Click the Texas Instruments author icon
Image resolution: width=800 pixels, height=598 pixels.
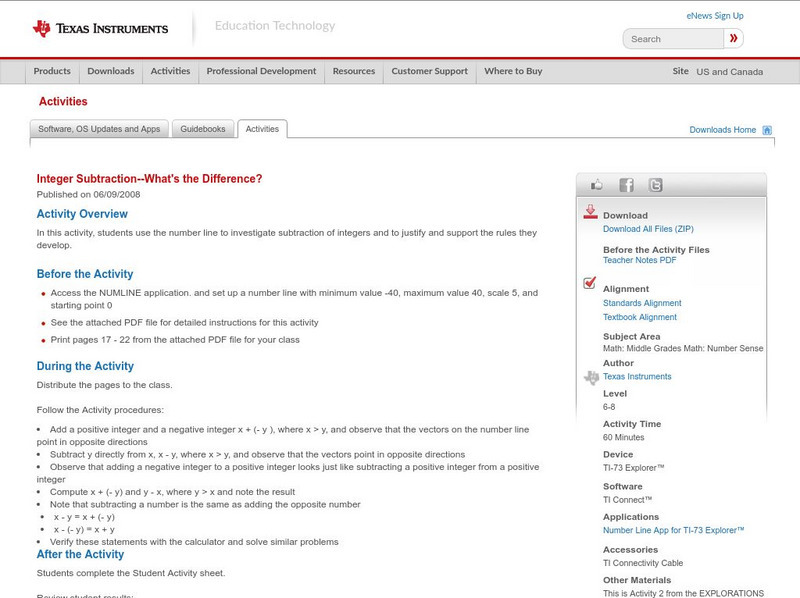point(591,378)
